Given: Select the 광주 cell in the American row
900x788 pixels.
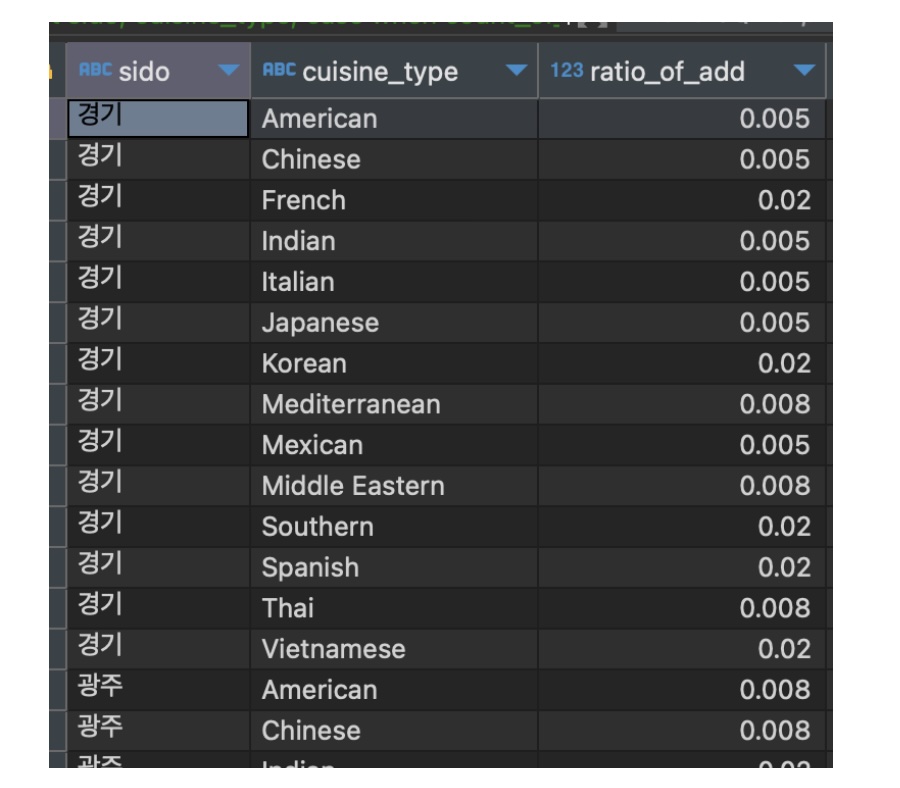Looking at the screenshot, I should tap(158, 689).
